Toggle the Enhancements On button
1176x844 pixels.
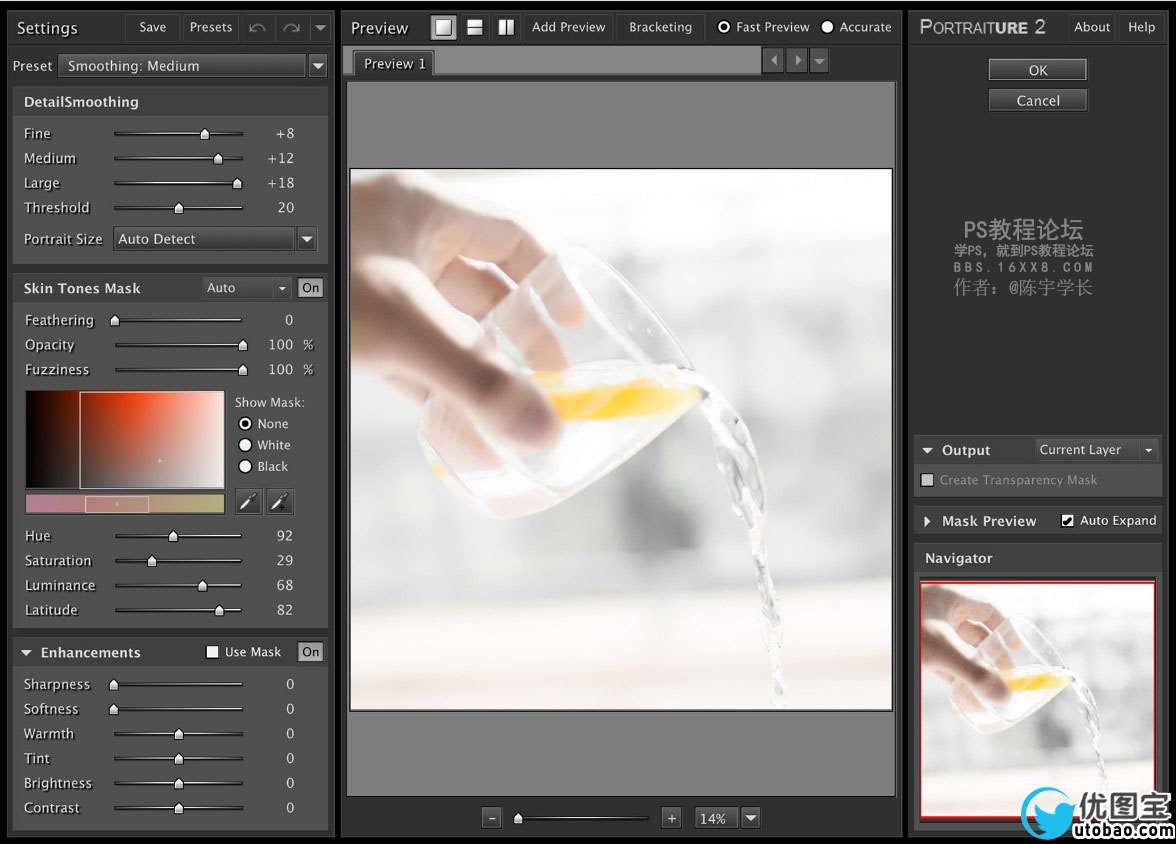coord(310,652)
